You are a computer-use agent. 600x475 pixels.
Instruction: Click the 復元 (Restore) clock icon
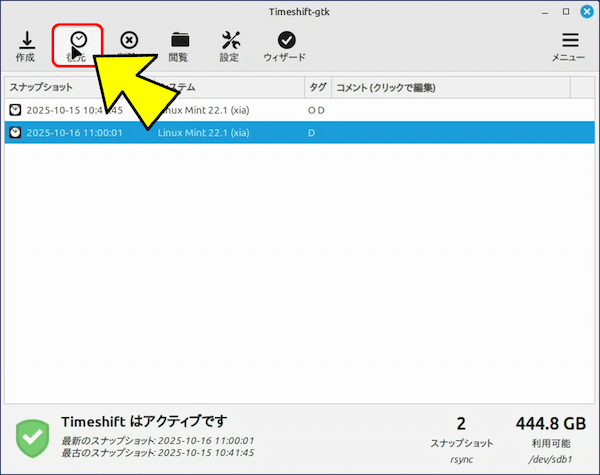click(78, 41)
